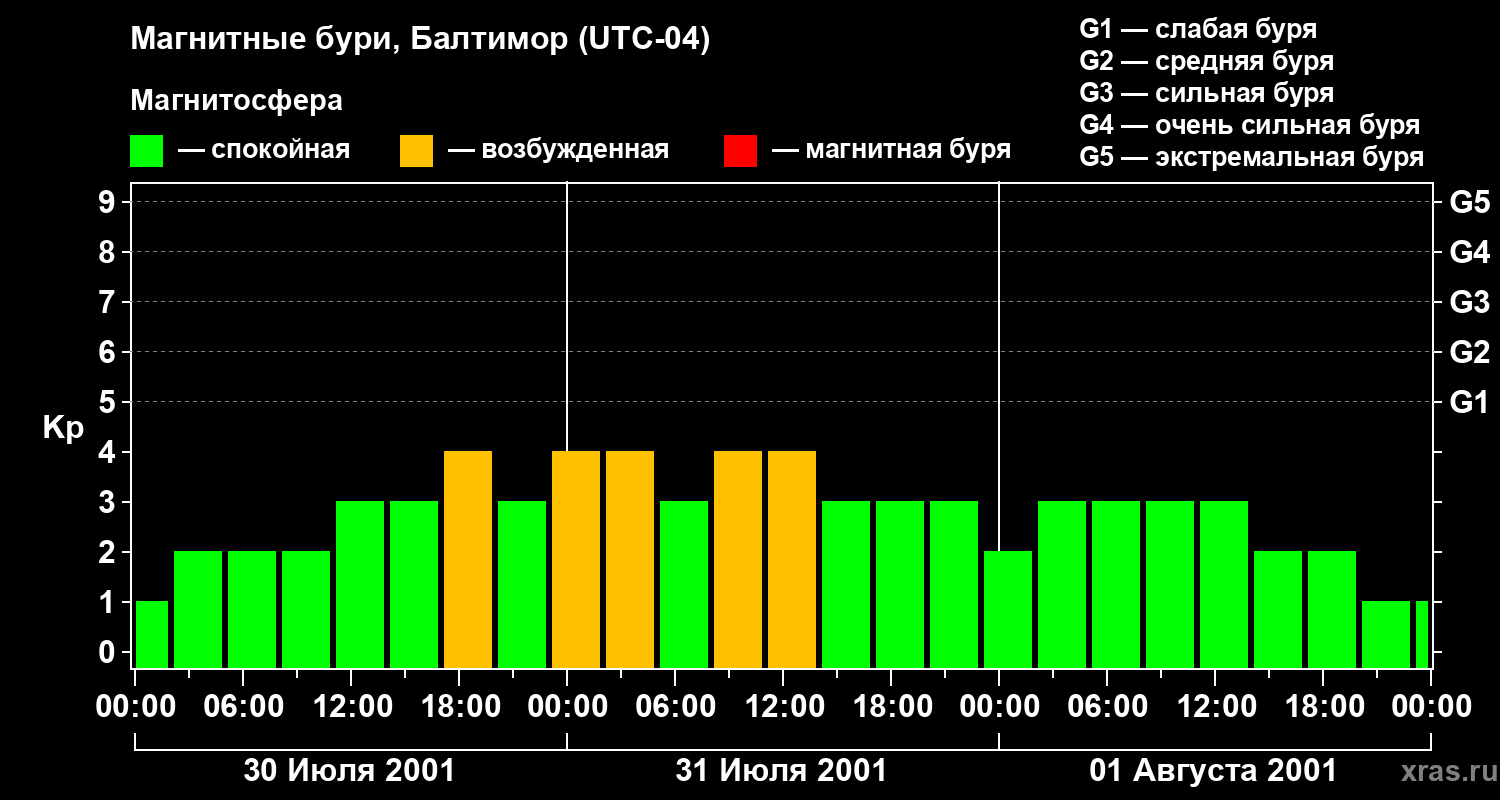
Task: Click the narrow last green bar at right edge
Action: [1421, 634]
